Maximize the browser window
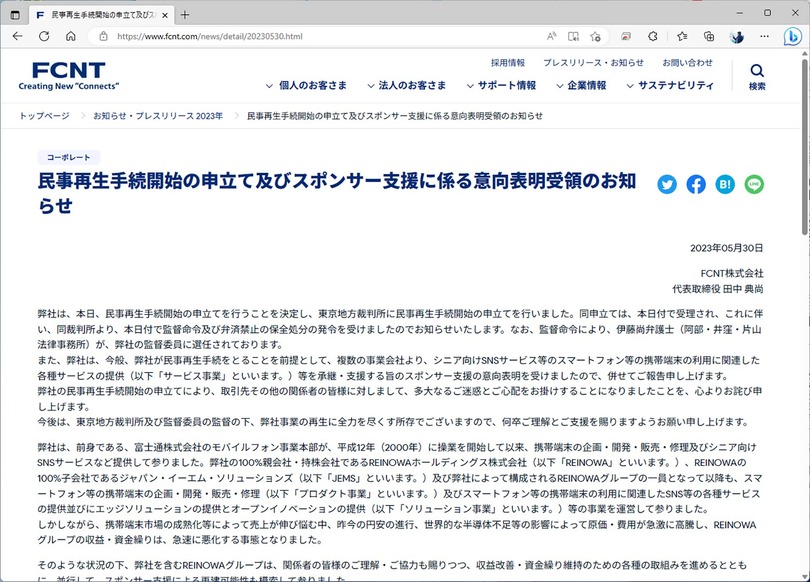The image size is (810, 582). point(768,13)
